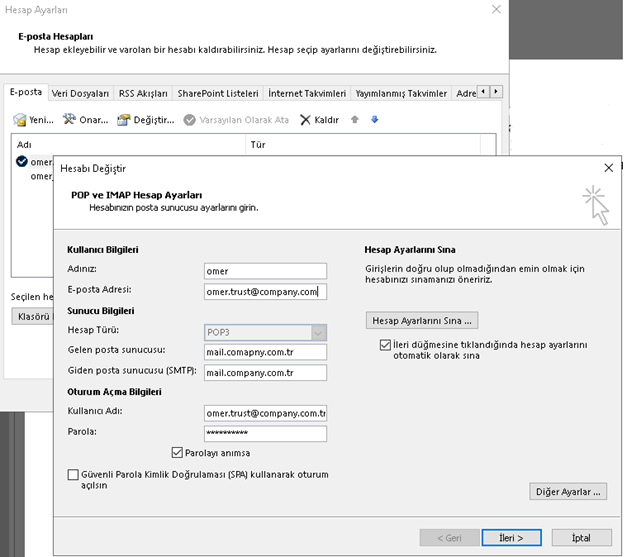Click the Gelen posta sunucusu field

pos(265,352)
